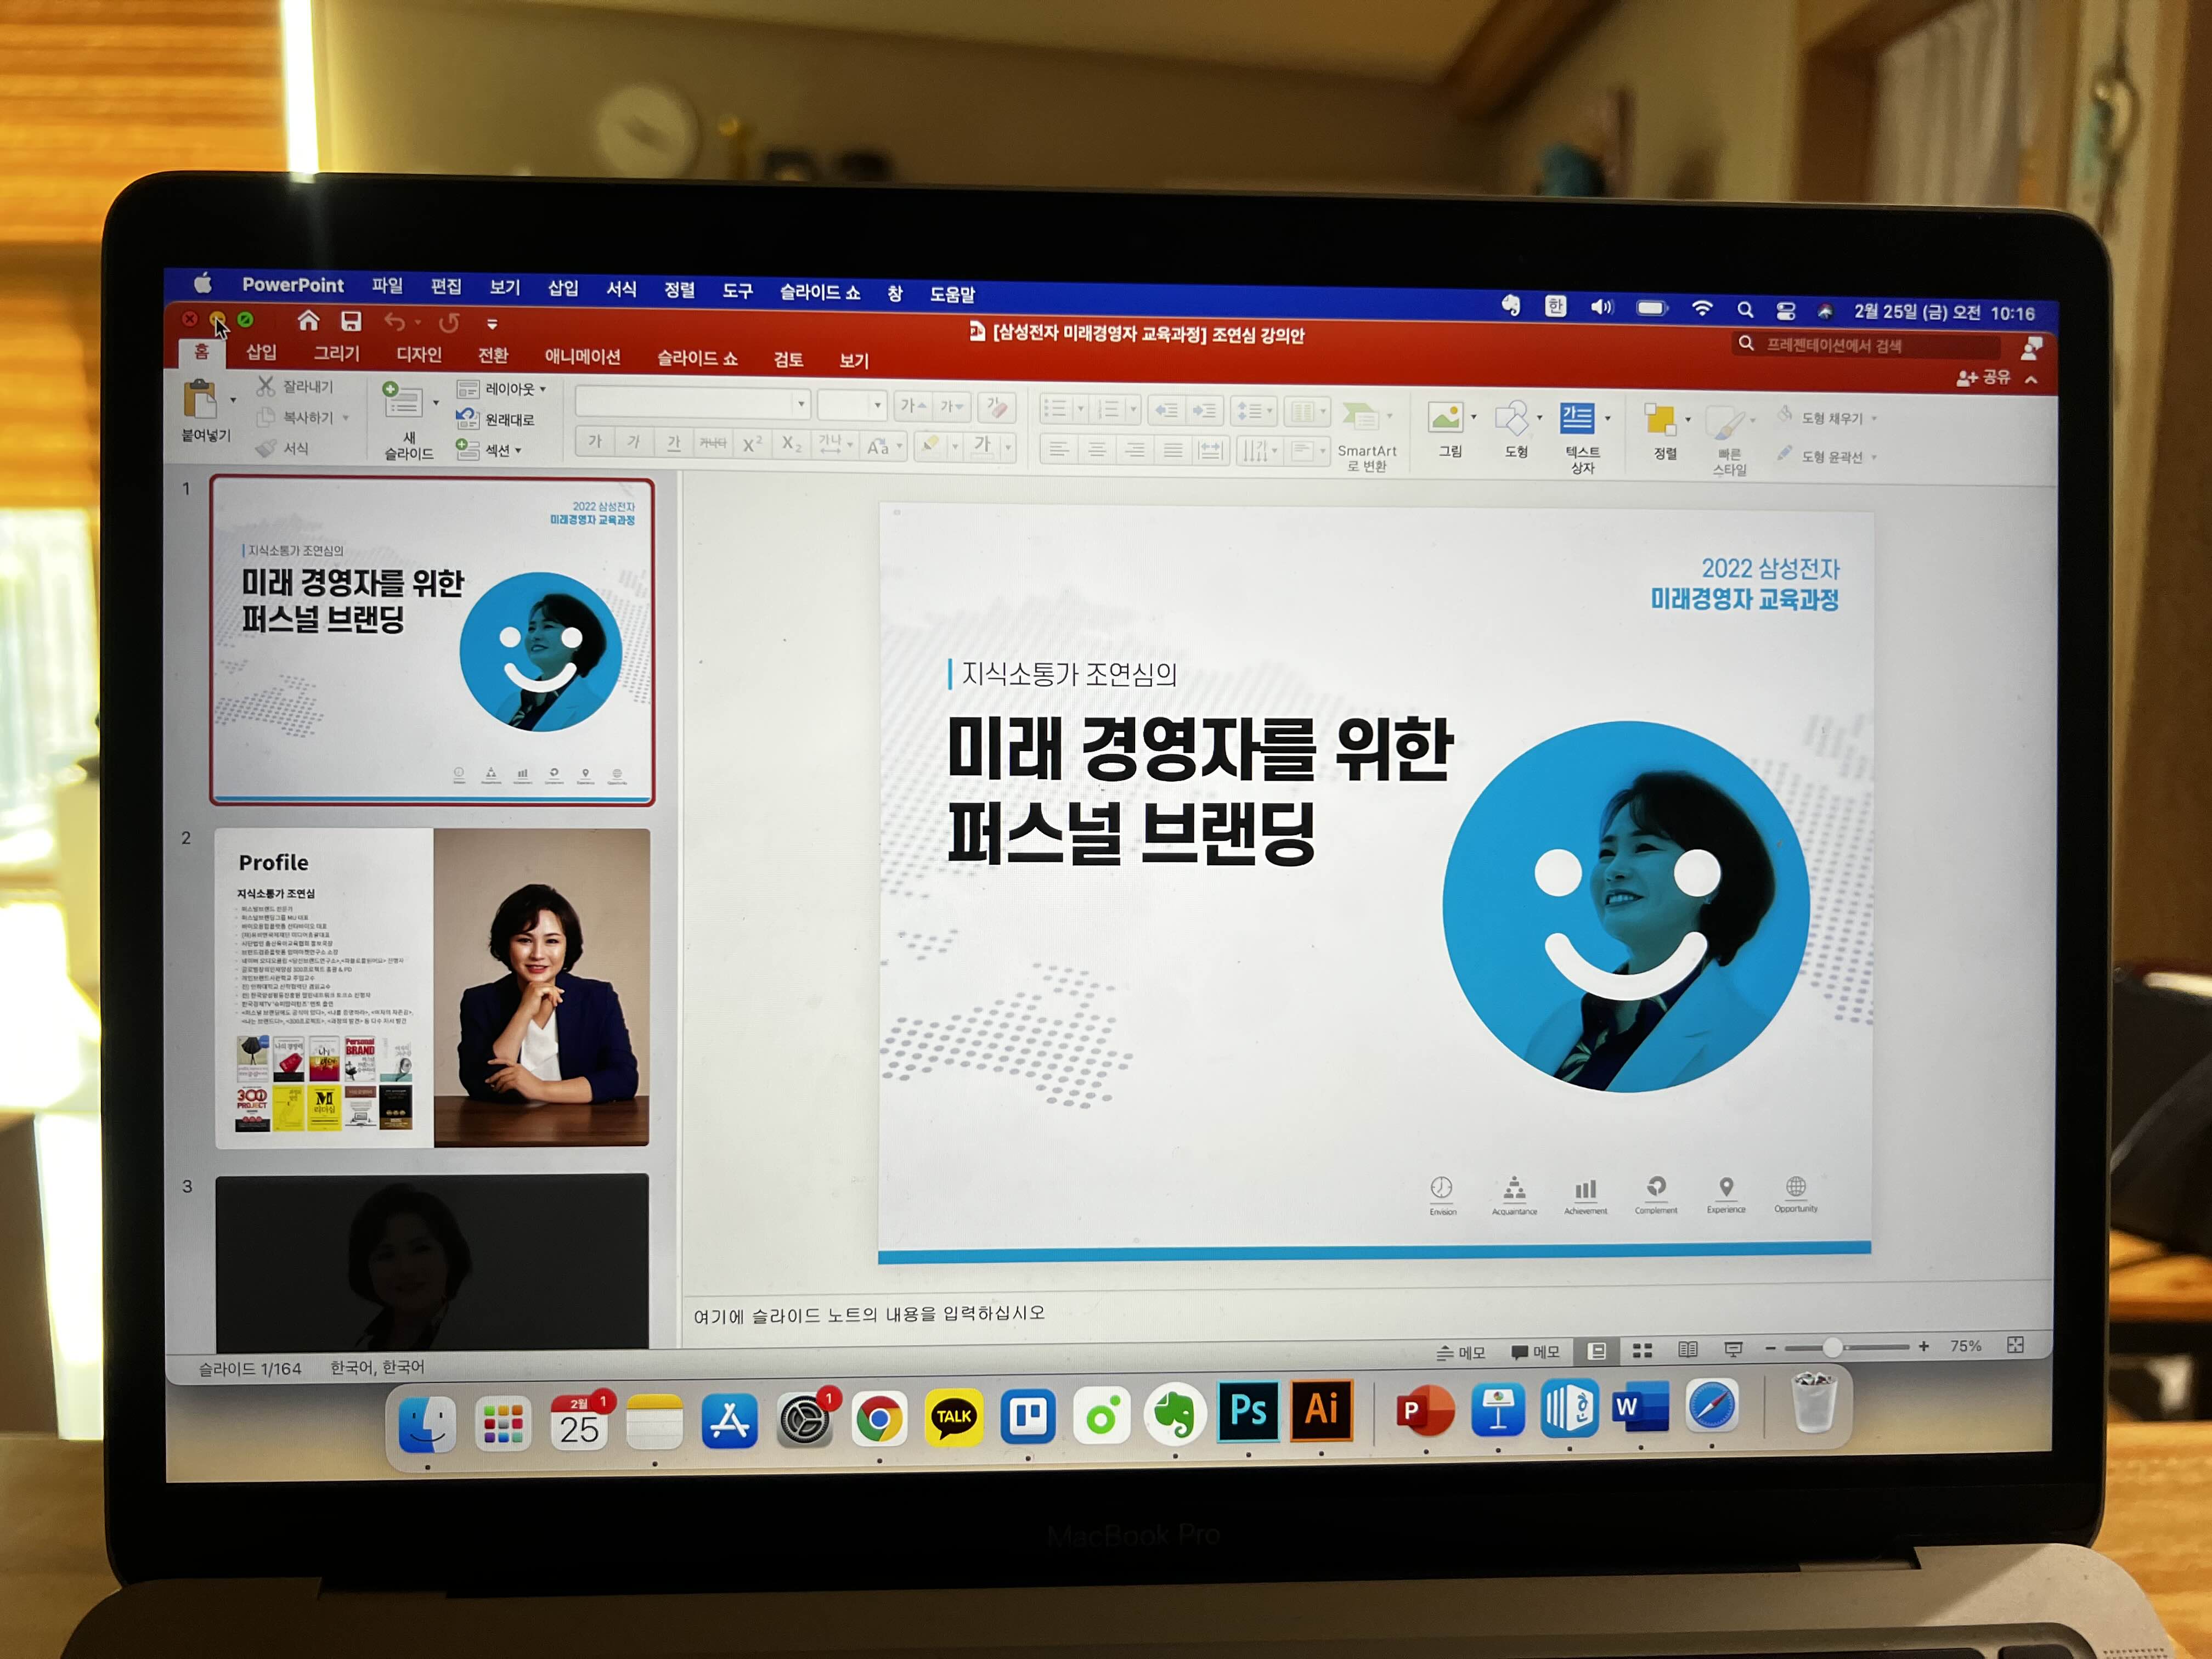The image size is (2212, 1659).
Task: Insert a picture with 그림 icon
Action: tap(1446, 418)
